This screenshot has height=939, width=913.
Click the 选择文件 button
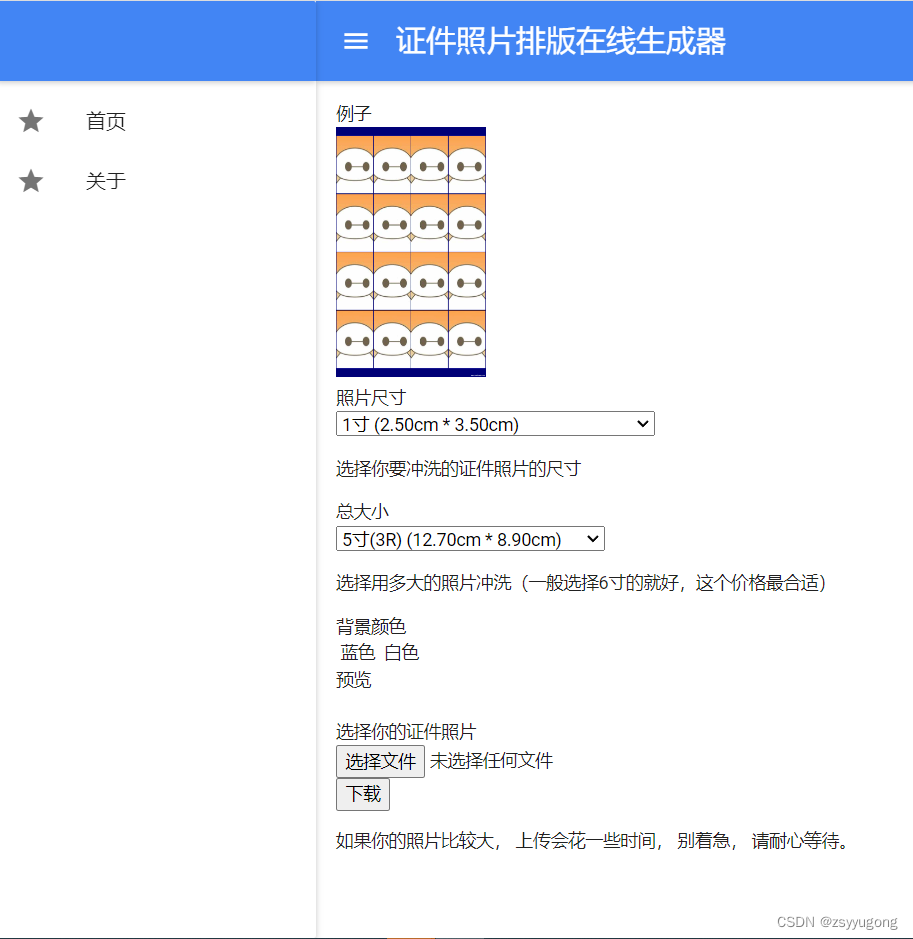pyautogui.click(x=380, y=761)
